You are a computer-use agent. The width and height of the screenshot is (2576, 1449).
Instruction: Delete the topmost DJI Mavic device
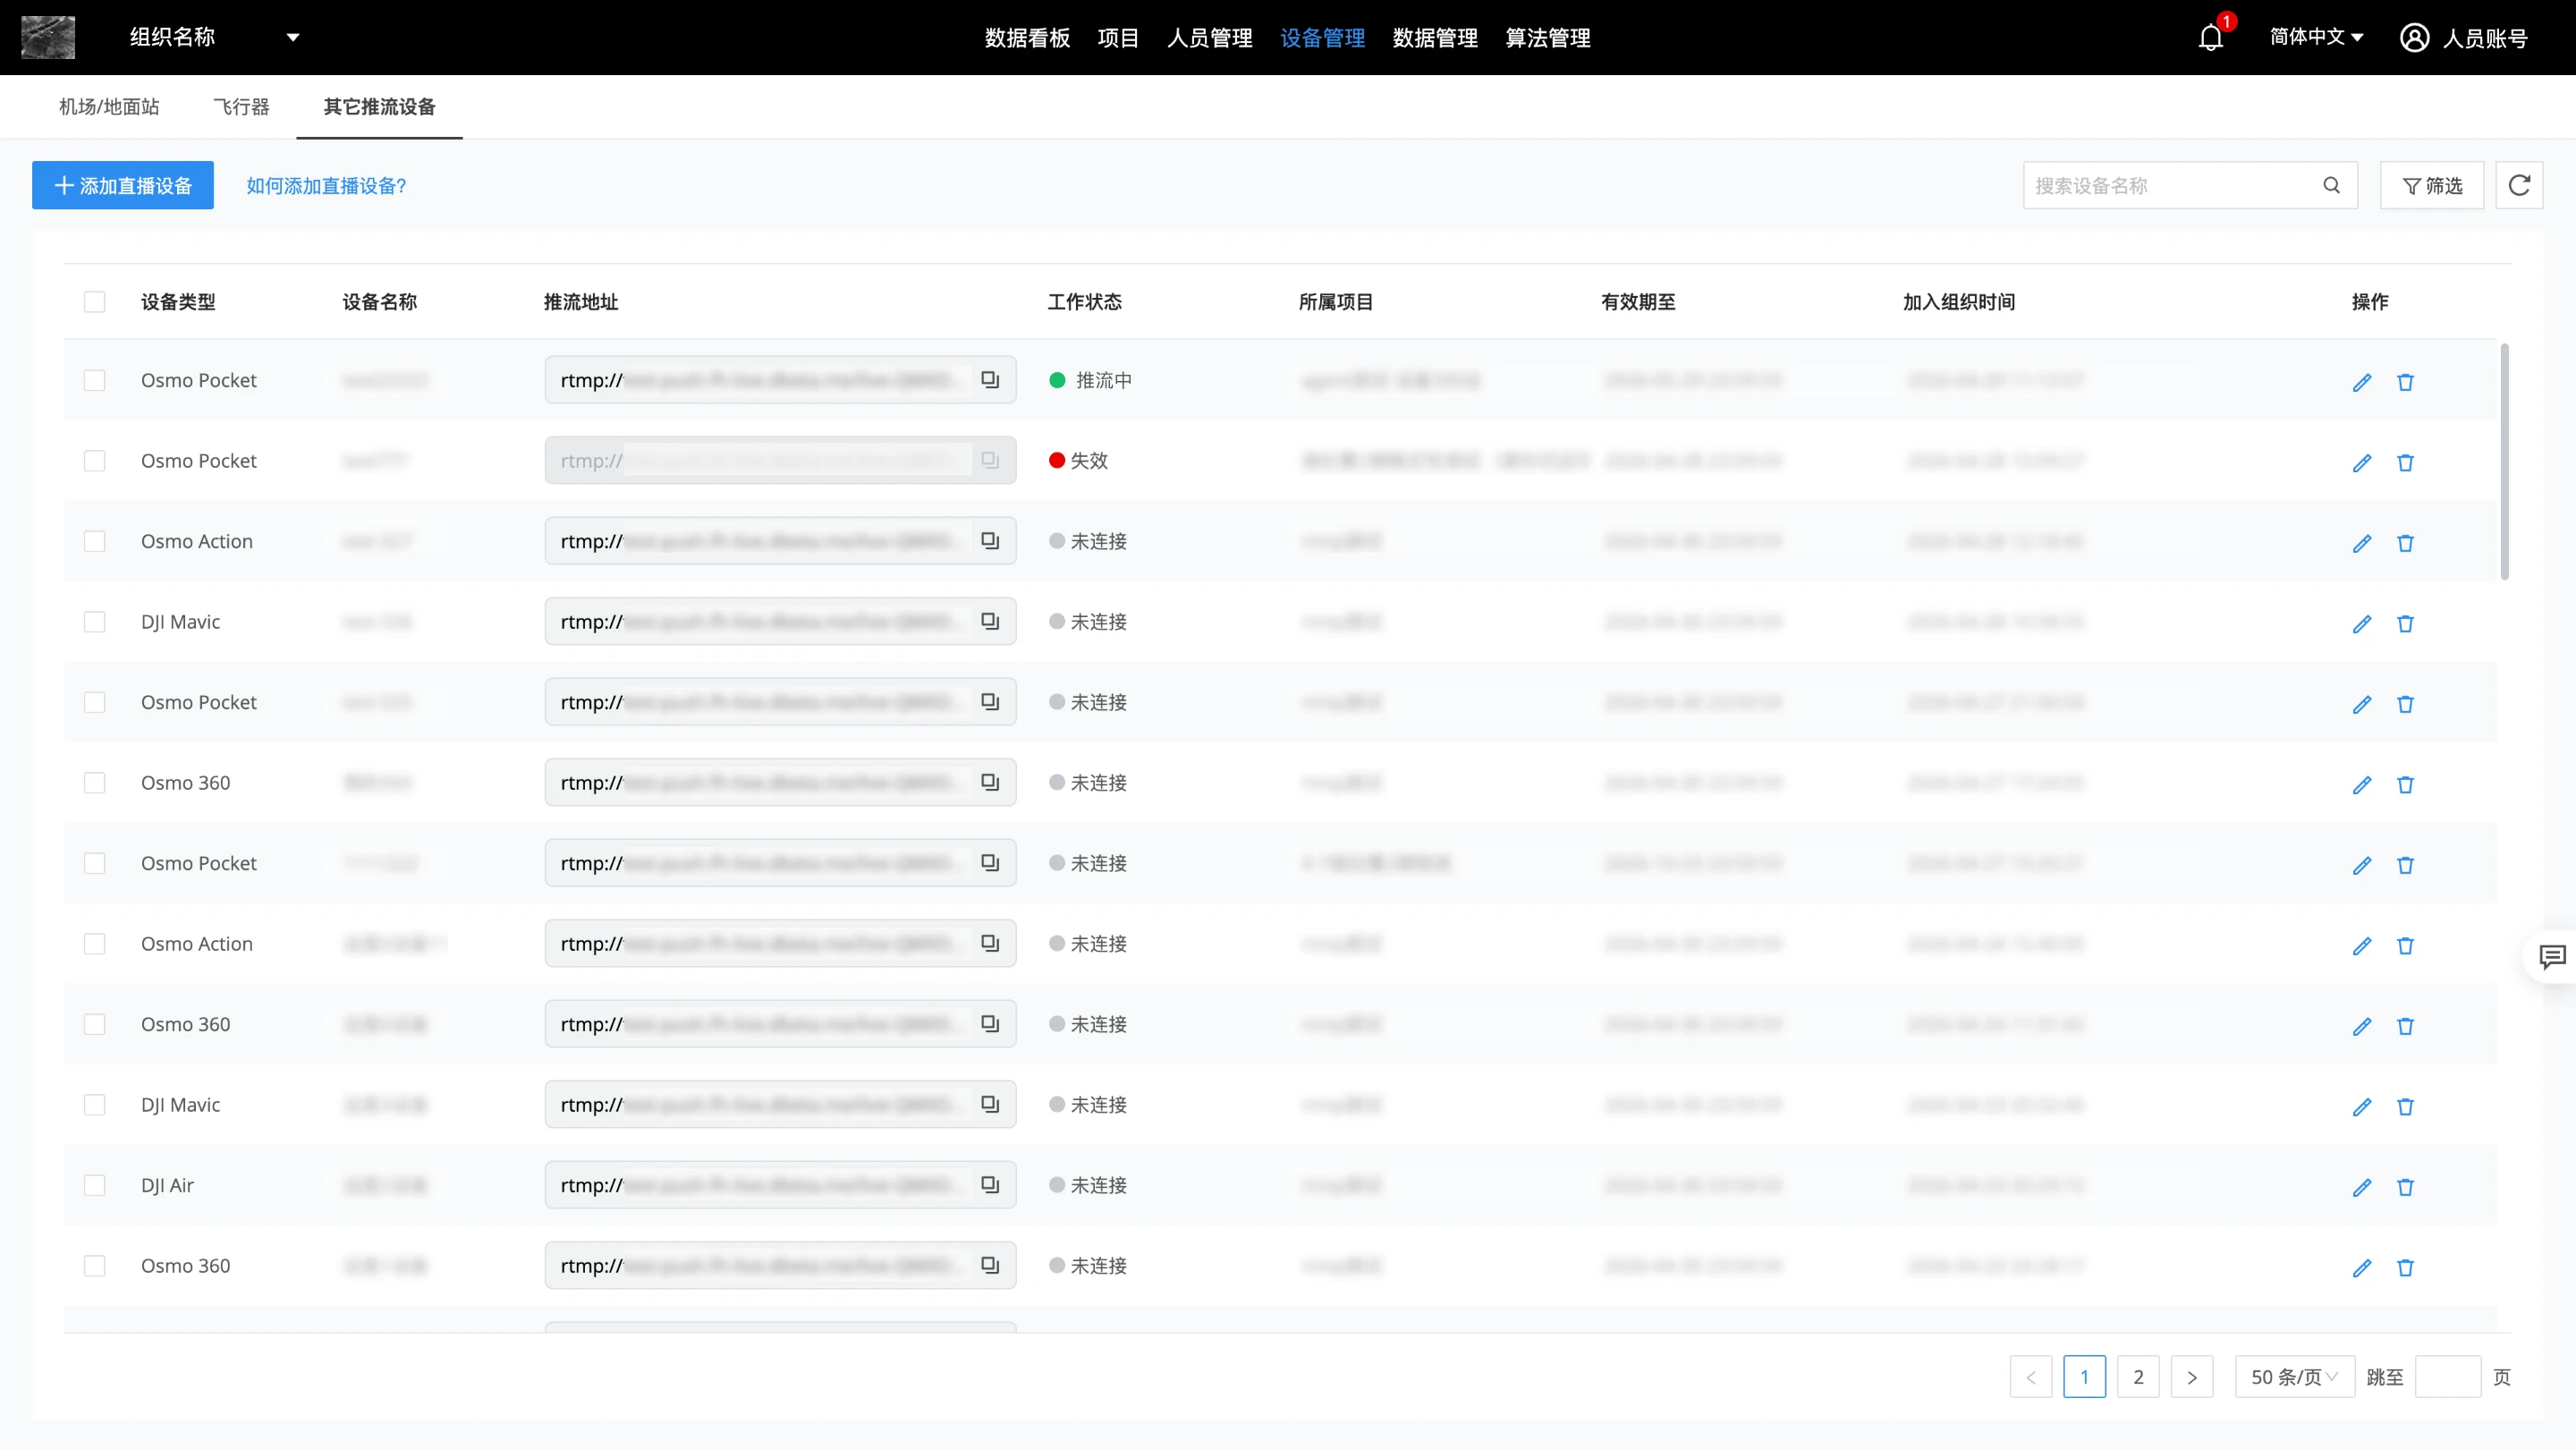(x=2405, y=624)
